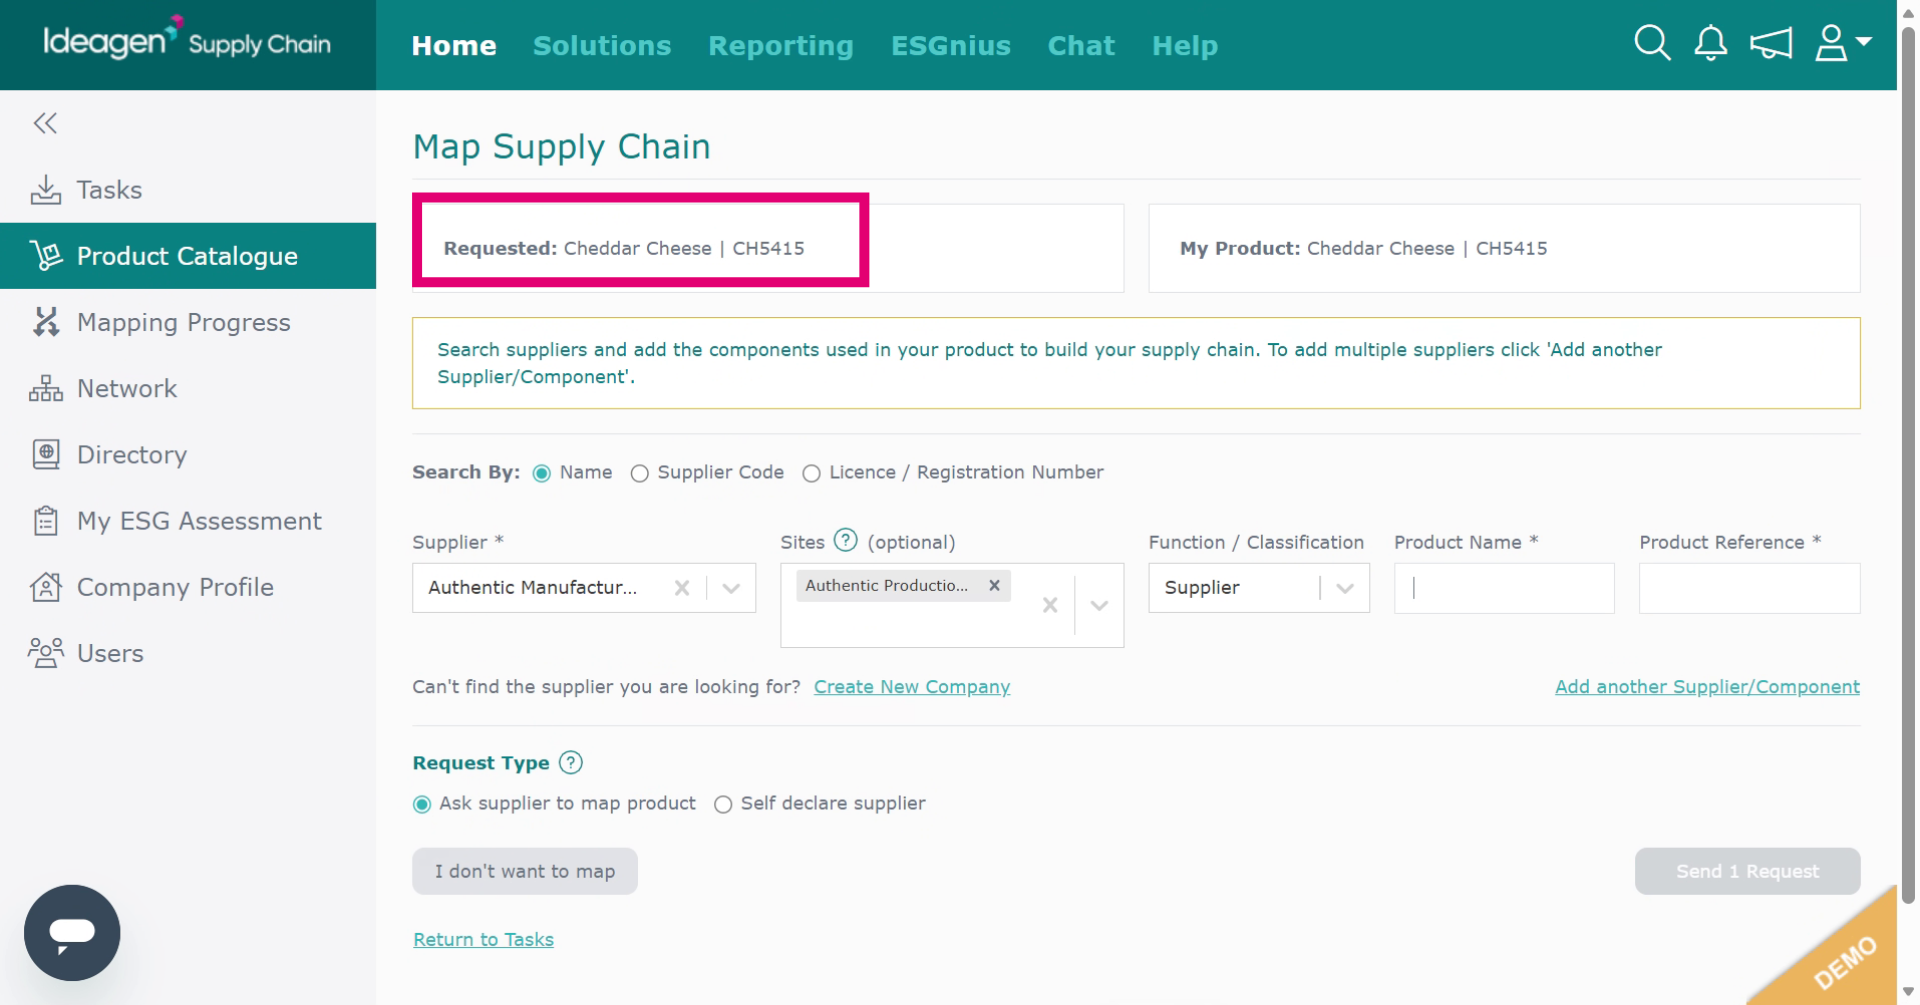Show help for Sites field

[846, 541]
